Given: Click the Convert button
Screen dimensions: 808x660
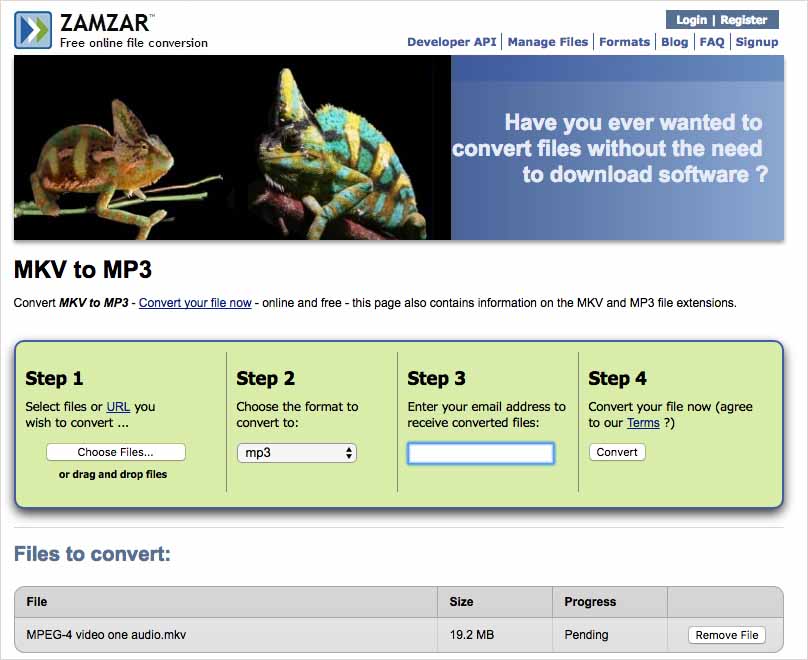Looking at the screenshot, I should click(x=617, y=452).
